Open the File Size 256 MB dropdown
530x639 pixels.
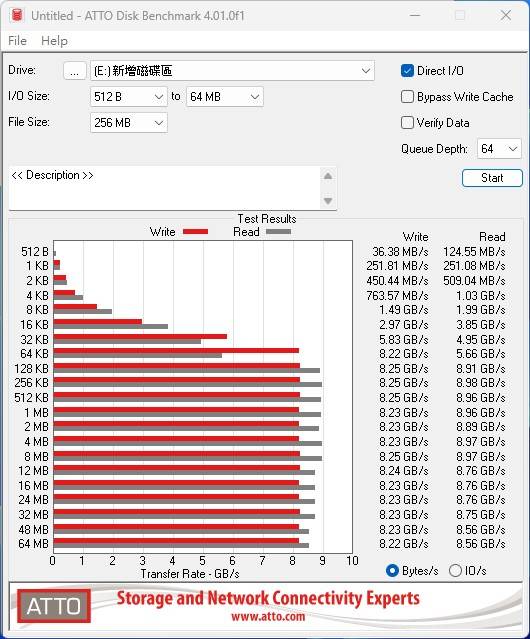click(x=129, y=123)
